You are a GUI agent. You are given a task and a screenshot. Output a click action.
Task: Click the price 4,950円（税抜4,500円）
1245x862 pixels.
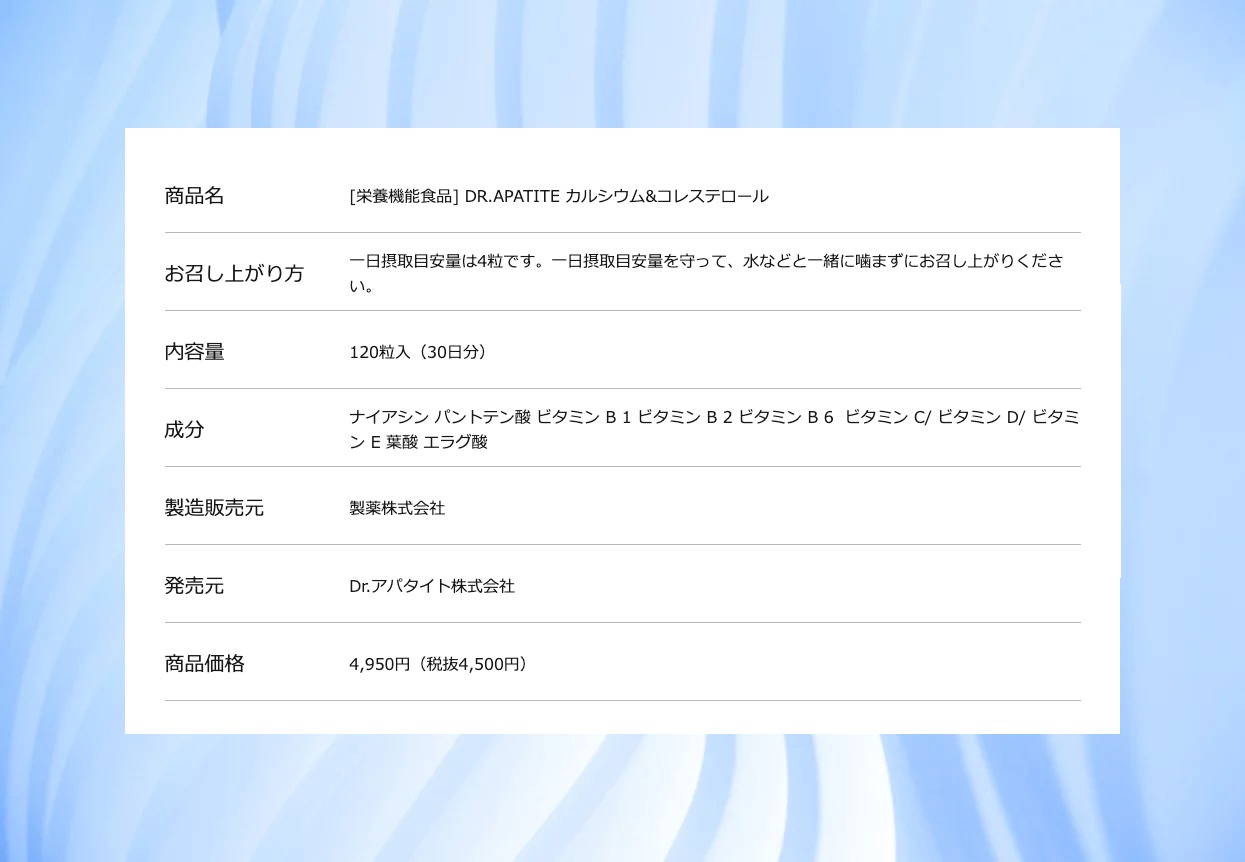point(441,664)
